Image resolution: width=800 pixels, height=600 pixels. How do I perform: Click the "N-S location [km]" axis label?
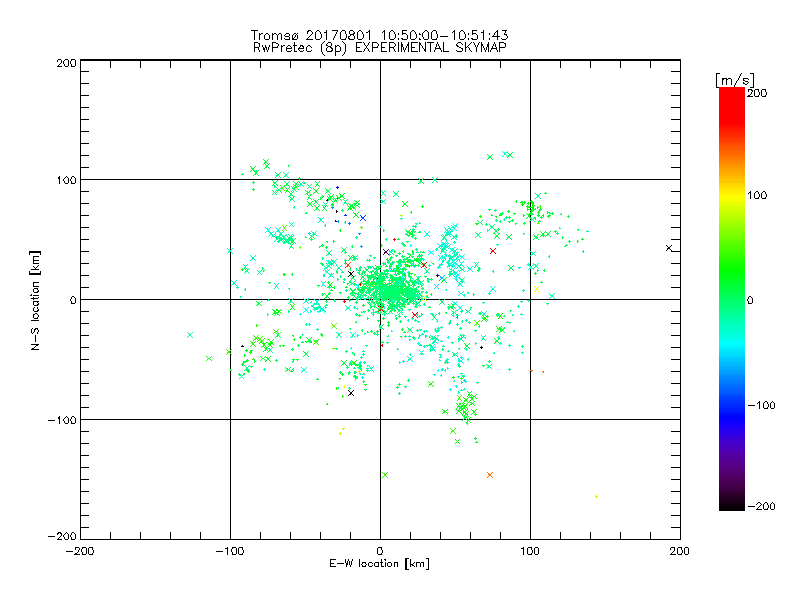click(x=35, y=300)
